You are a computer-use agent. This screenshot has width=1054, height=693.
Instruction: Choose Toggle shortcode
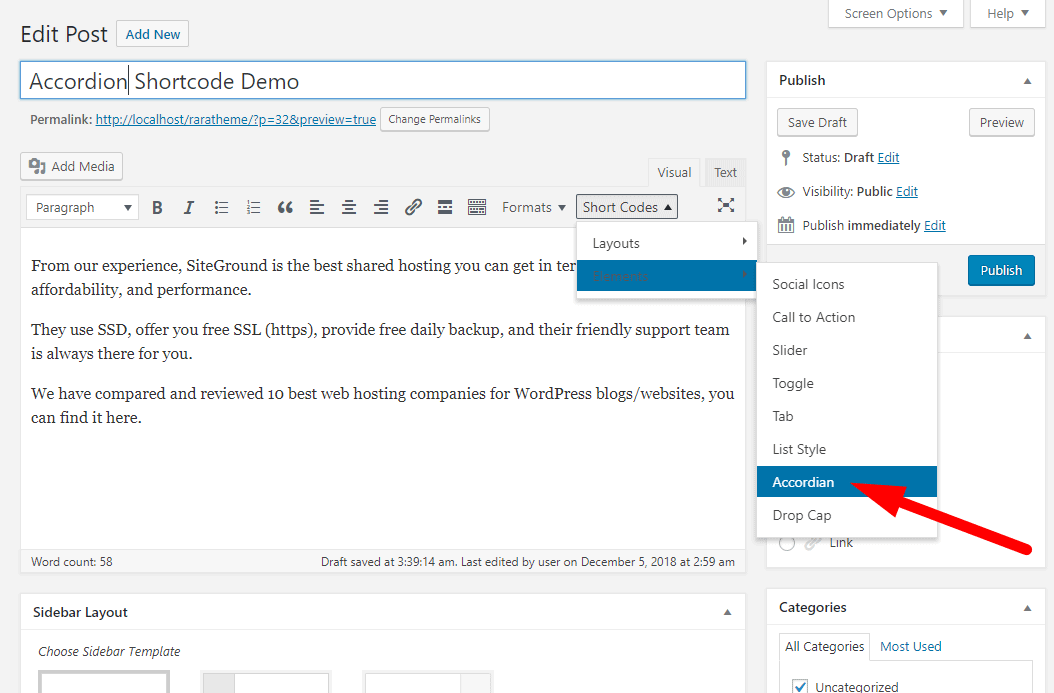click(846, 383)
